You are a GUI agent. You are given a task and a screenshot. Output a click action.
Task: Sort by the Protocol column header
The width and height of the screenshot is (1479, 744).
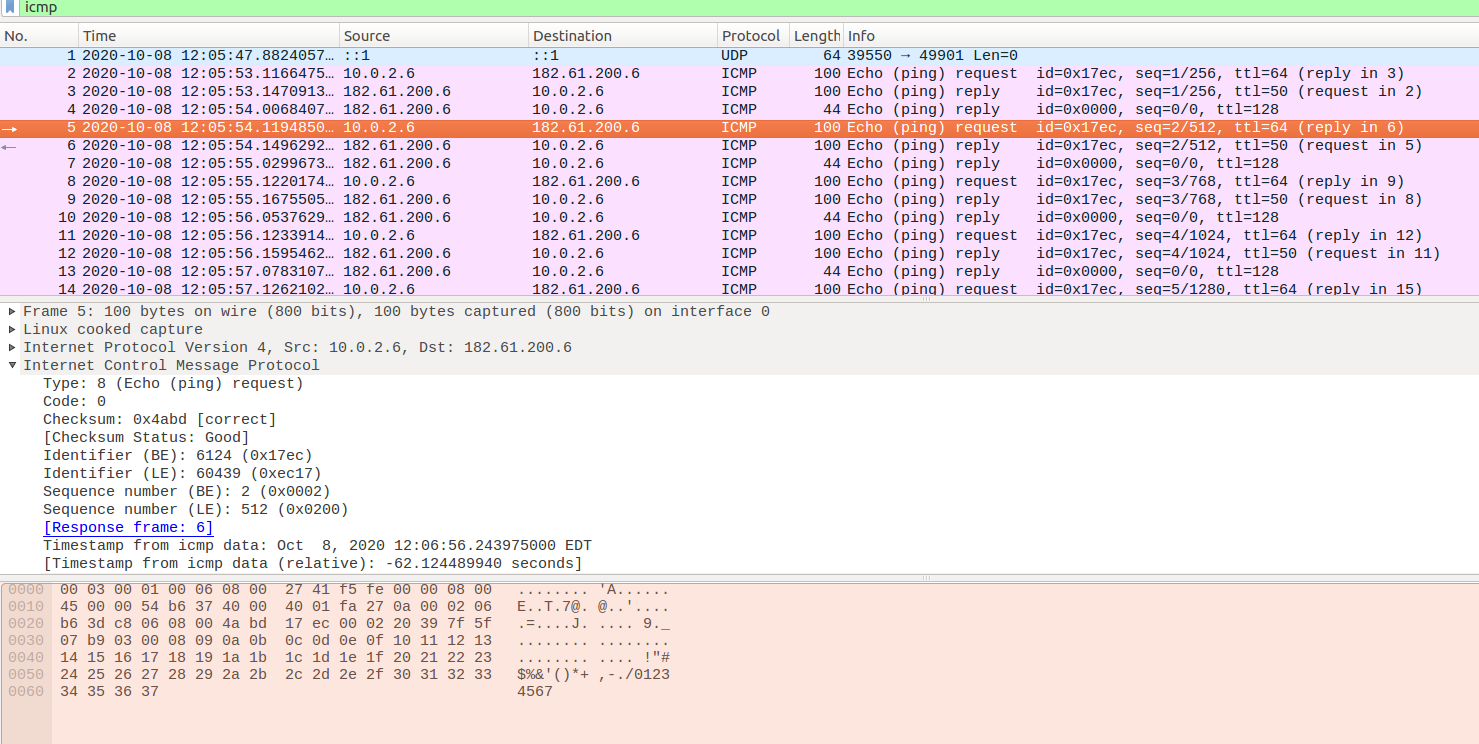point(753,36)
